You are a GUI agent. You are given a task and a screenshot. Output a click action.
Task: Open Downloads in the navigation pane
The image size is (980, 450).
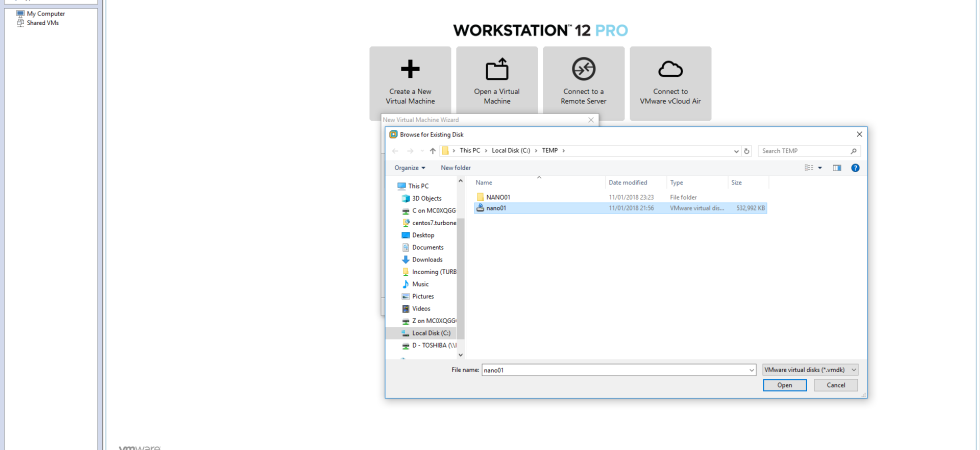pos(422,259)
